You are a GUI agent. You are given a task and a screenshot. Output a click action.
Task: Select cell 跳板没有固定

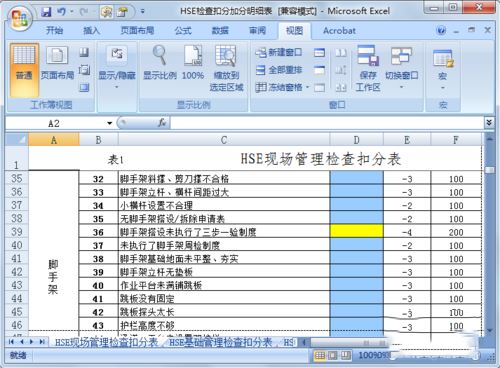pos(224,298)
